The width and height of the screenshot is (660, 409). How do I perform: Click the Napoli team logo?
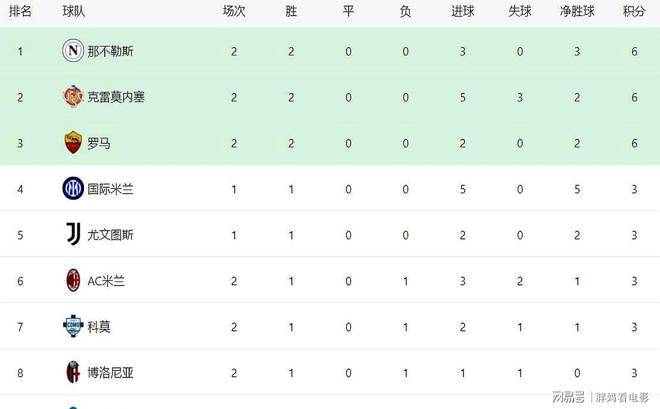point(72,50)
